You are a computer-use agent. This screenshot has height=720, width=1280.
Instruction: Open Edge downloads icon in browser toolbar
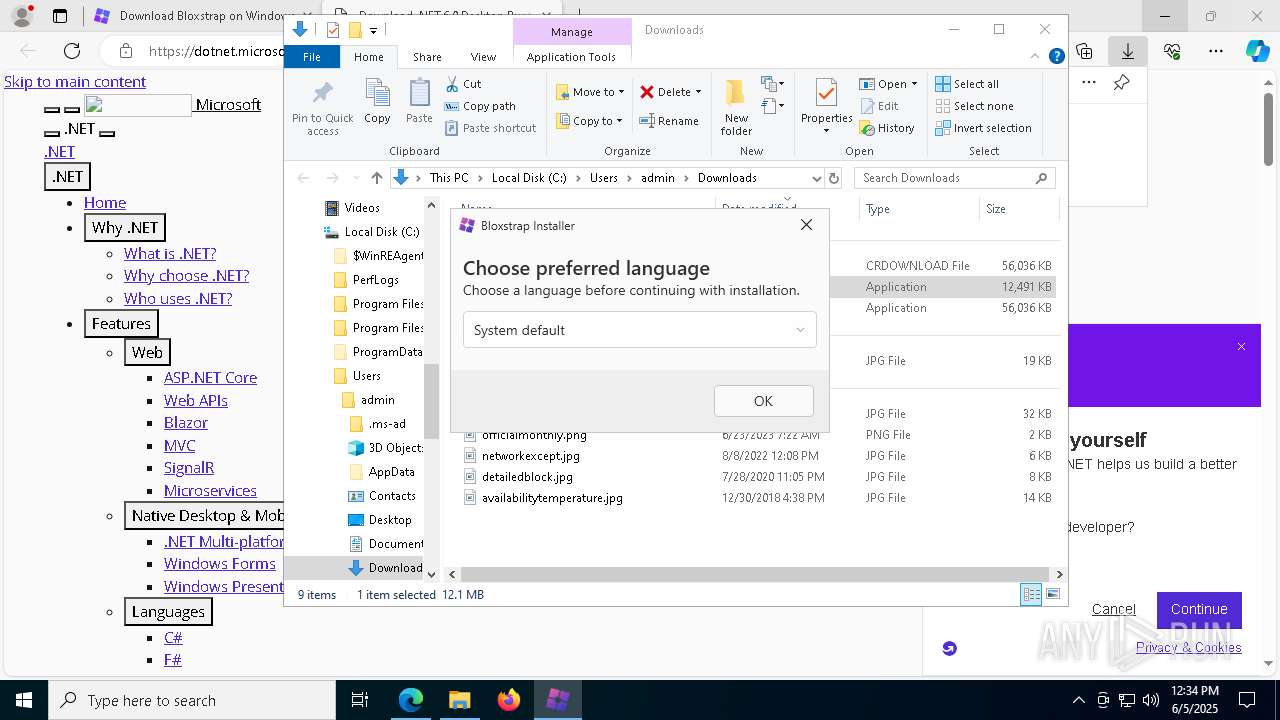(x=1128, y=51)
